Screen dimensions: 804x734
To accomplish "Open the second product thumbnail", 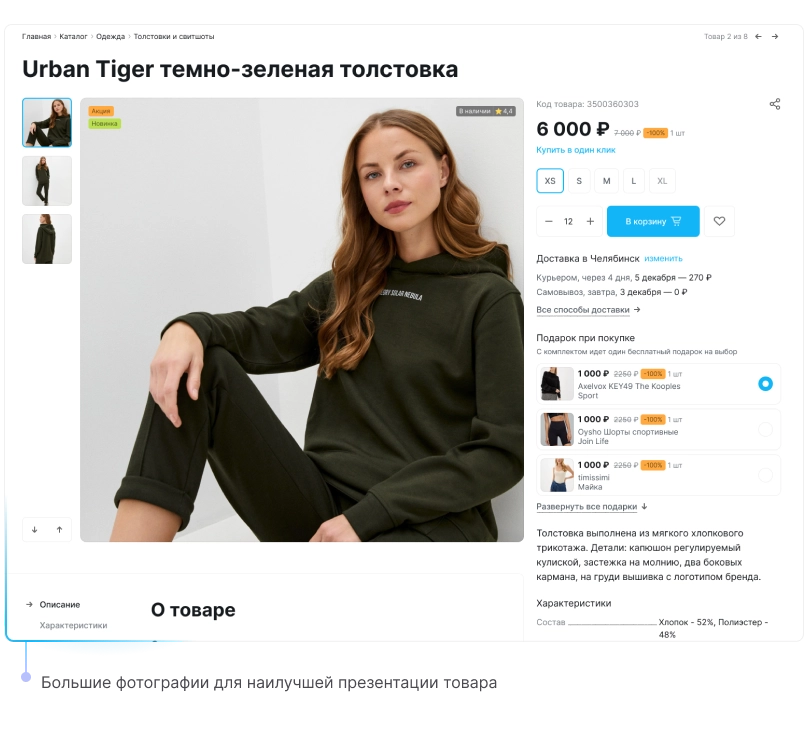I will (x=47, y=181).
